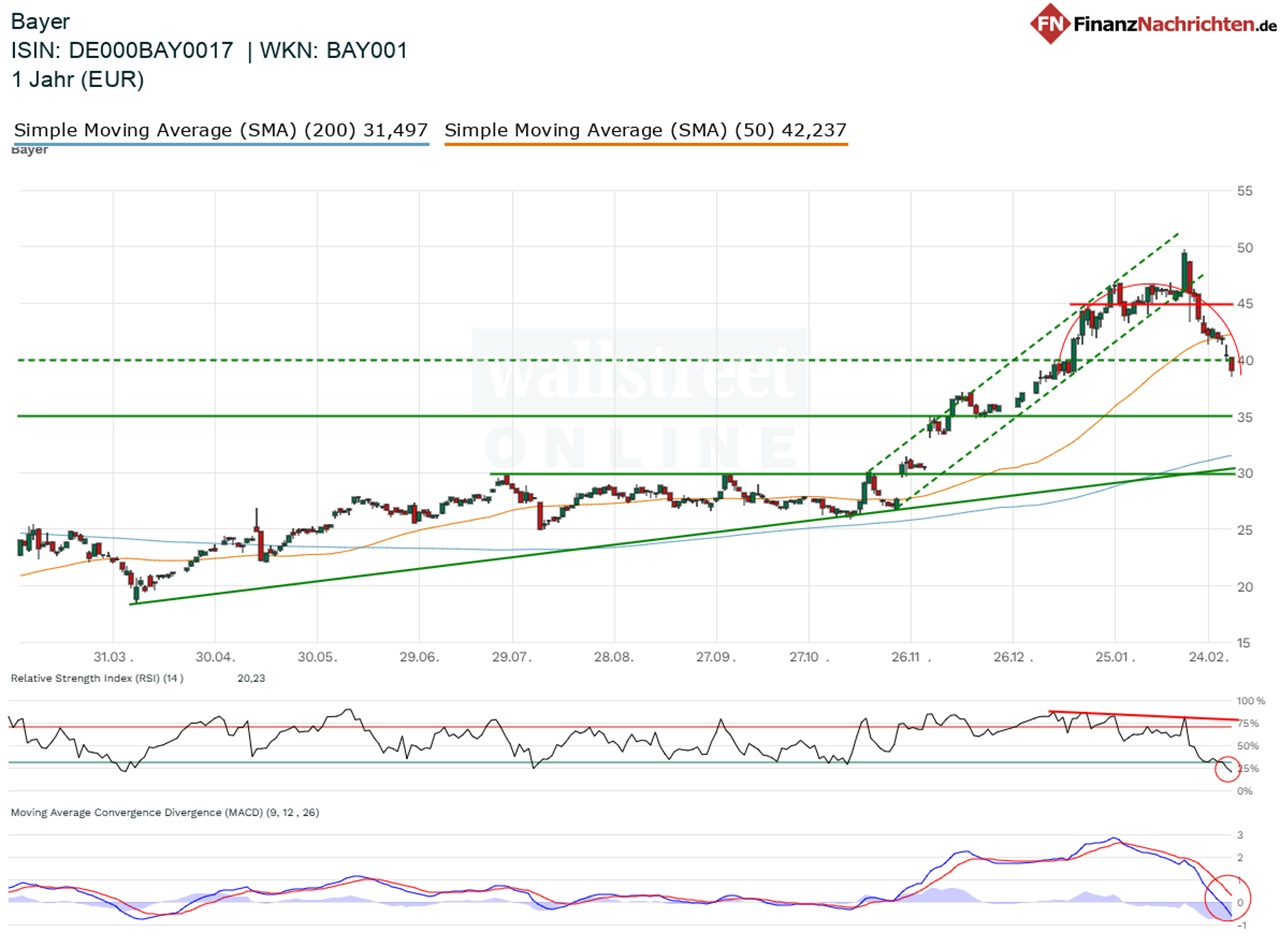Select the SMA (50) indicator label
1280x940 pixels.
pyautogui.click(x=645, y=129)
